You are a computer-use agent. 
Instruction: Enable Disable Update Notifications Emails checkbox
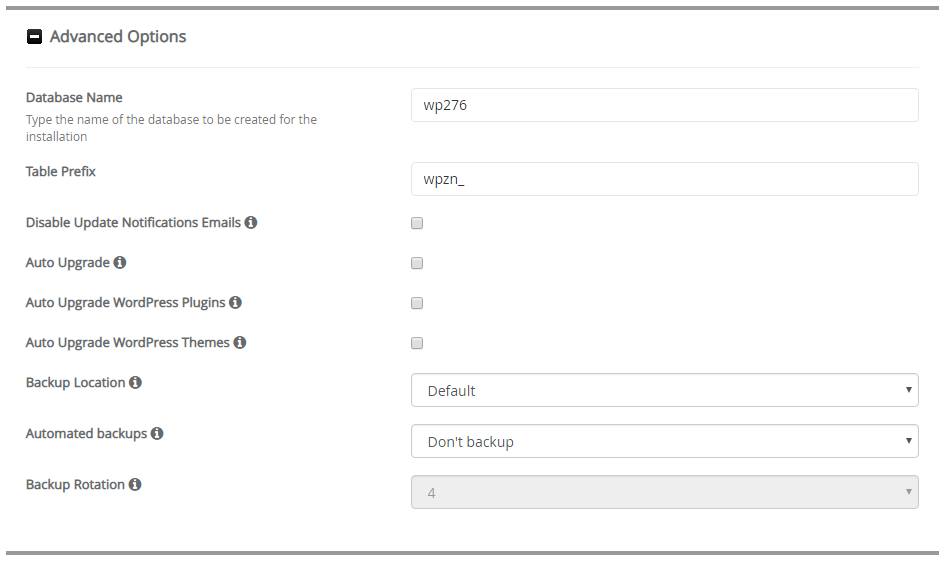[417, 223]
